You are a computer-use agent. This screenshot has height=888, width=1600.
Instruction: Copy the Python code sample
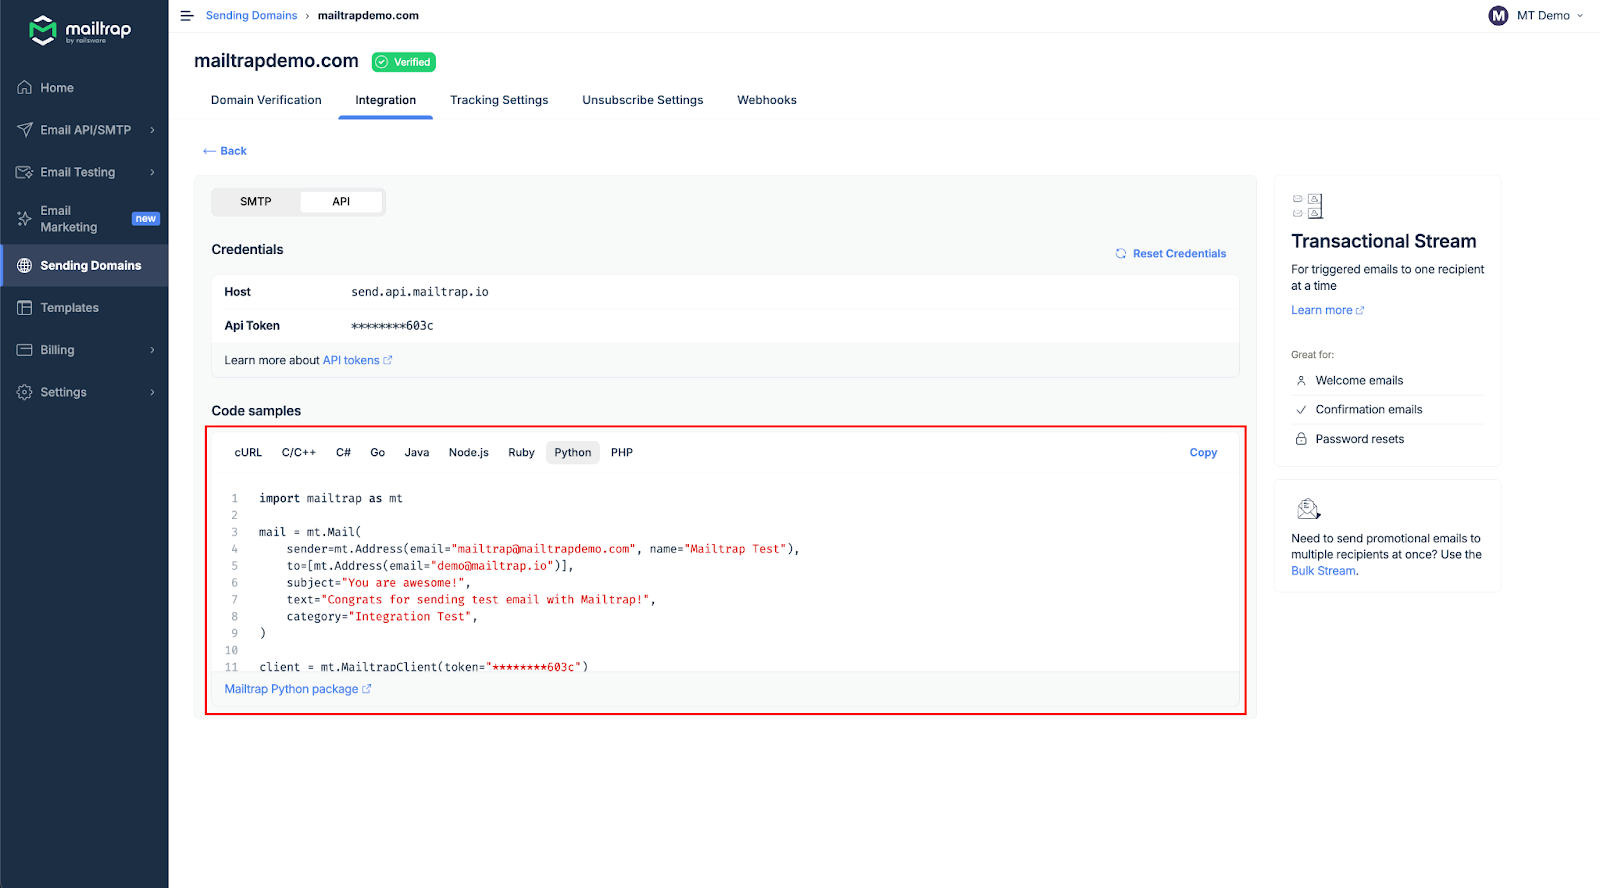click(x=1203, y=453)
